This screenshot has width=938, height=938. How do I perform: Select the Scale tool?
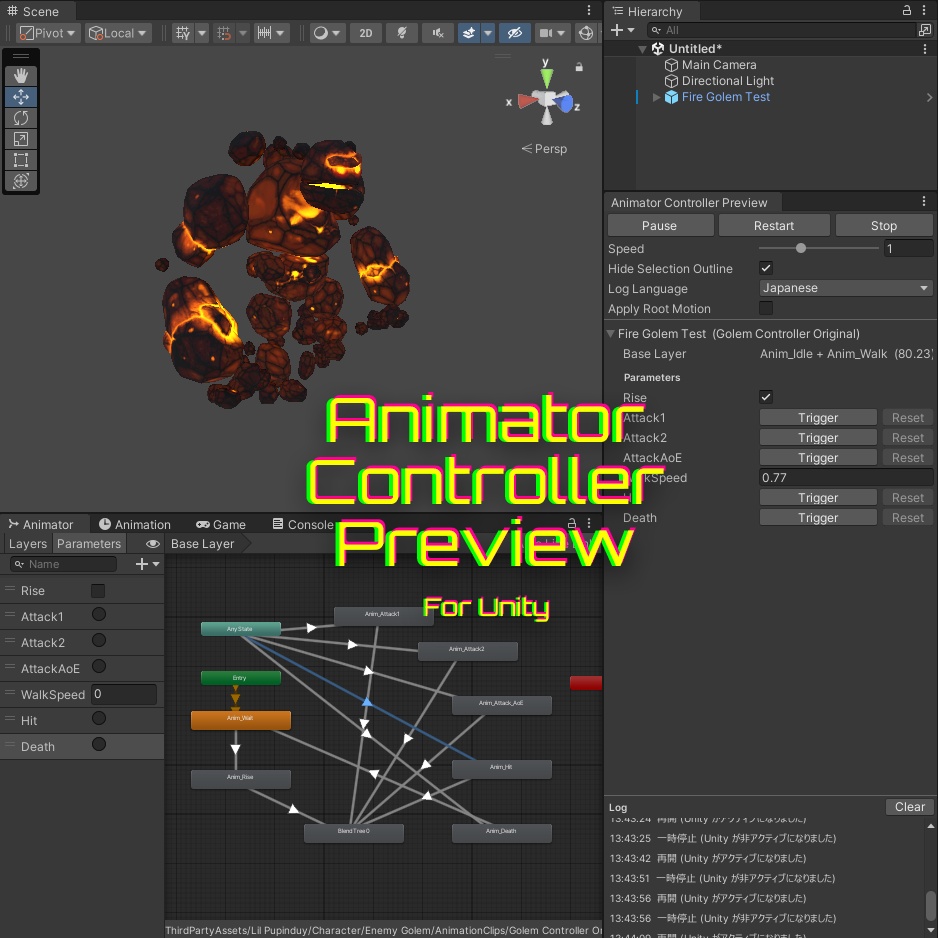coord(21,139)
